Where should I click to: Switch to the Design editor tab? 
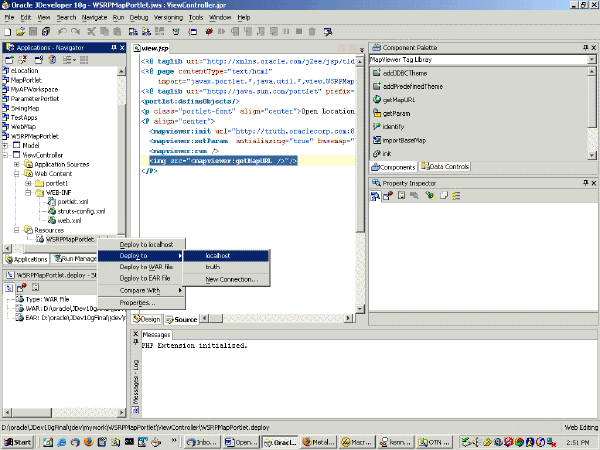click(147, 319)
